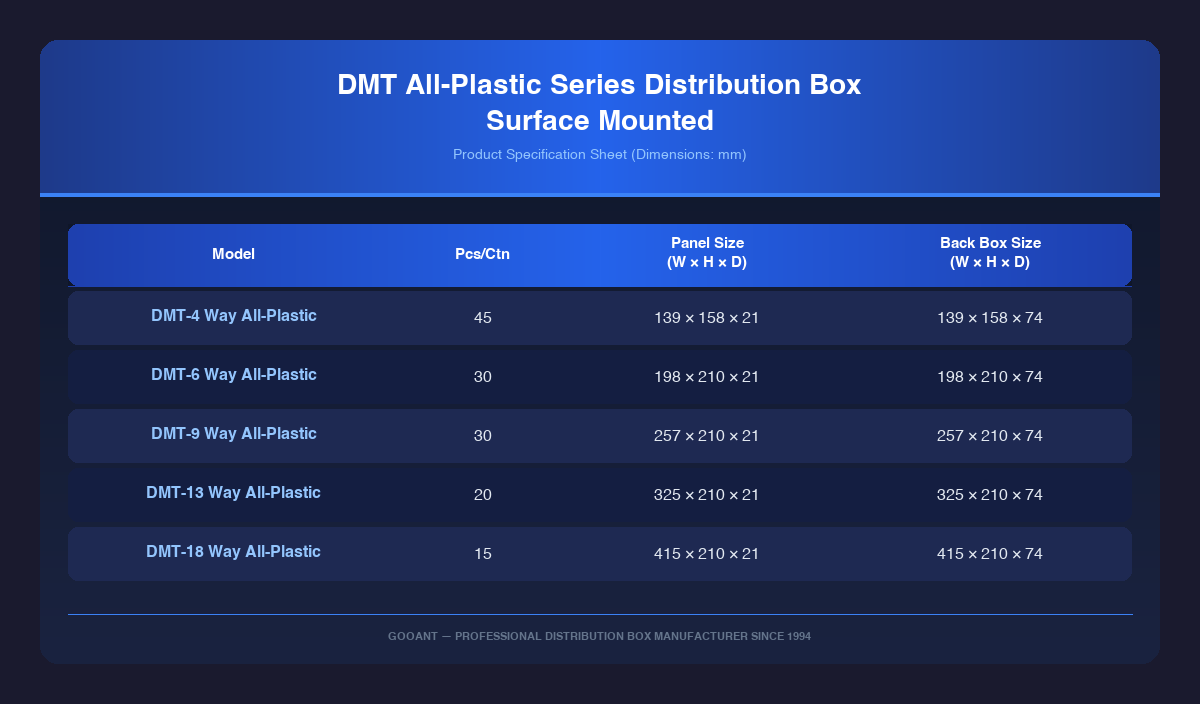Click the 20 pcs per carton cell

[482, 495]
